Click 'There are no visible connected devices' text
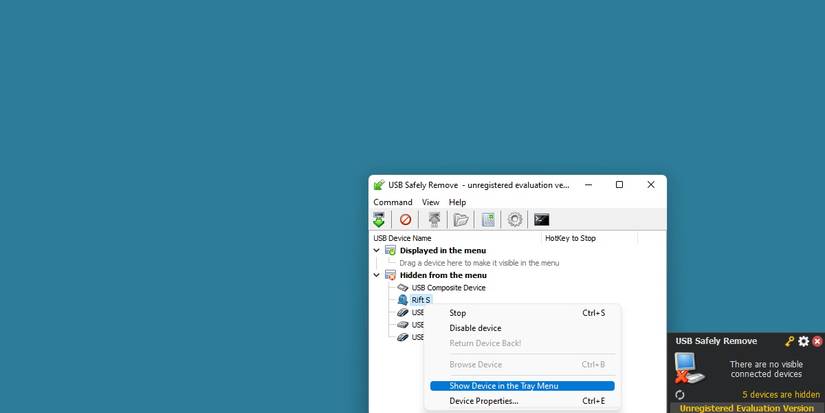 [x=766, y=369]
